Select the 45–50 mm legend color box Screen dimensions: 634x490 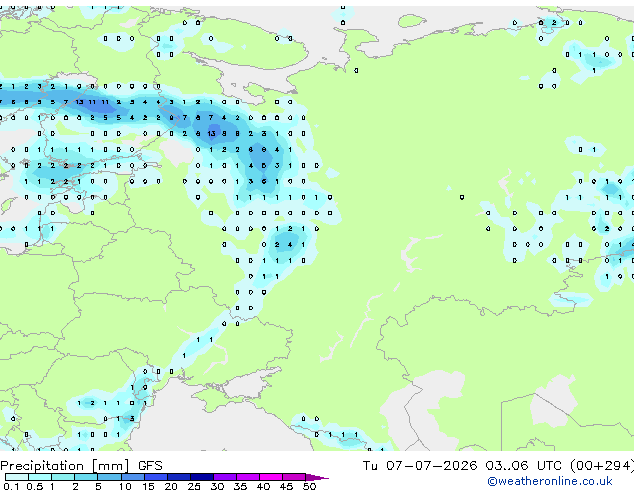point(294,477)
